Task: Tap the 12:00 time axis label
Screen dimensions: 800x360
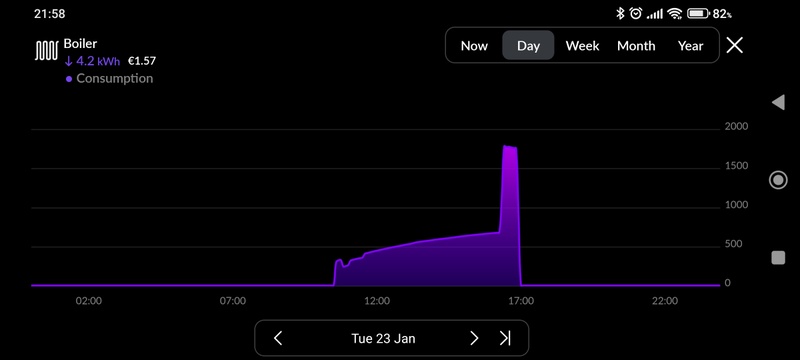Action: coord(377,301)
